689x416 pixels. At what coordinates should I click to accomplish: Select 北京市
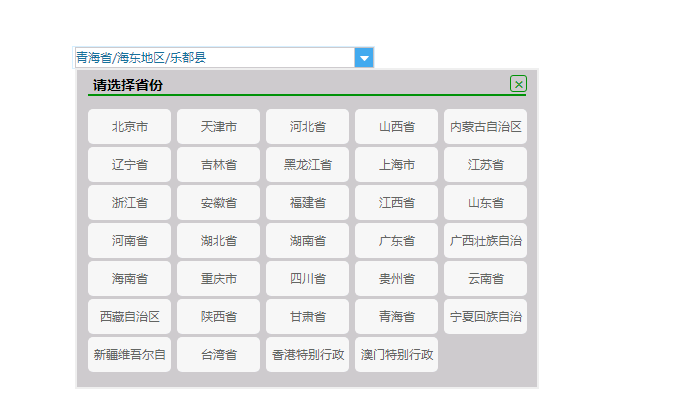click(129, 127)
